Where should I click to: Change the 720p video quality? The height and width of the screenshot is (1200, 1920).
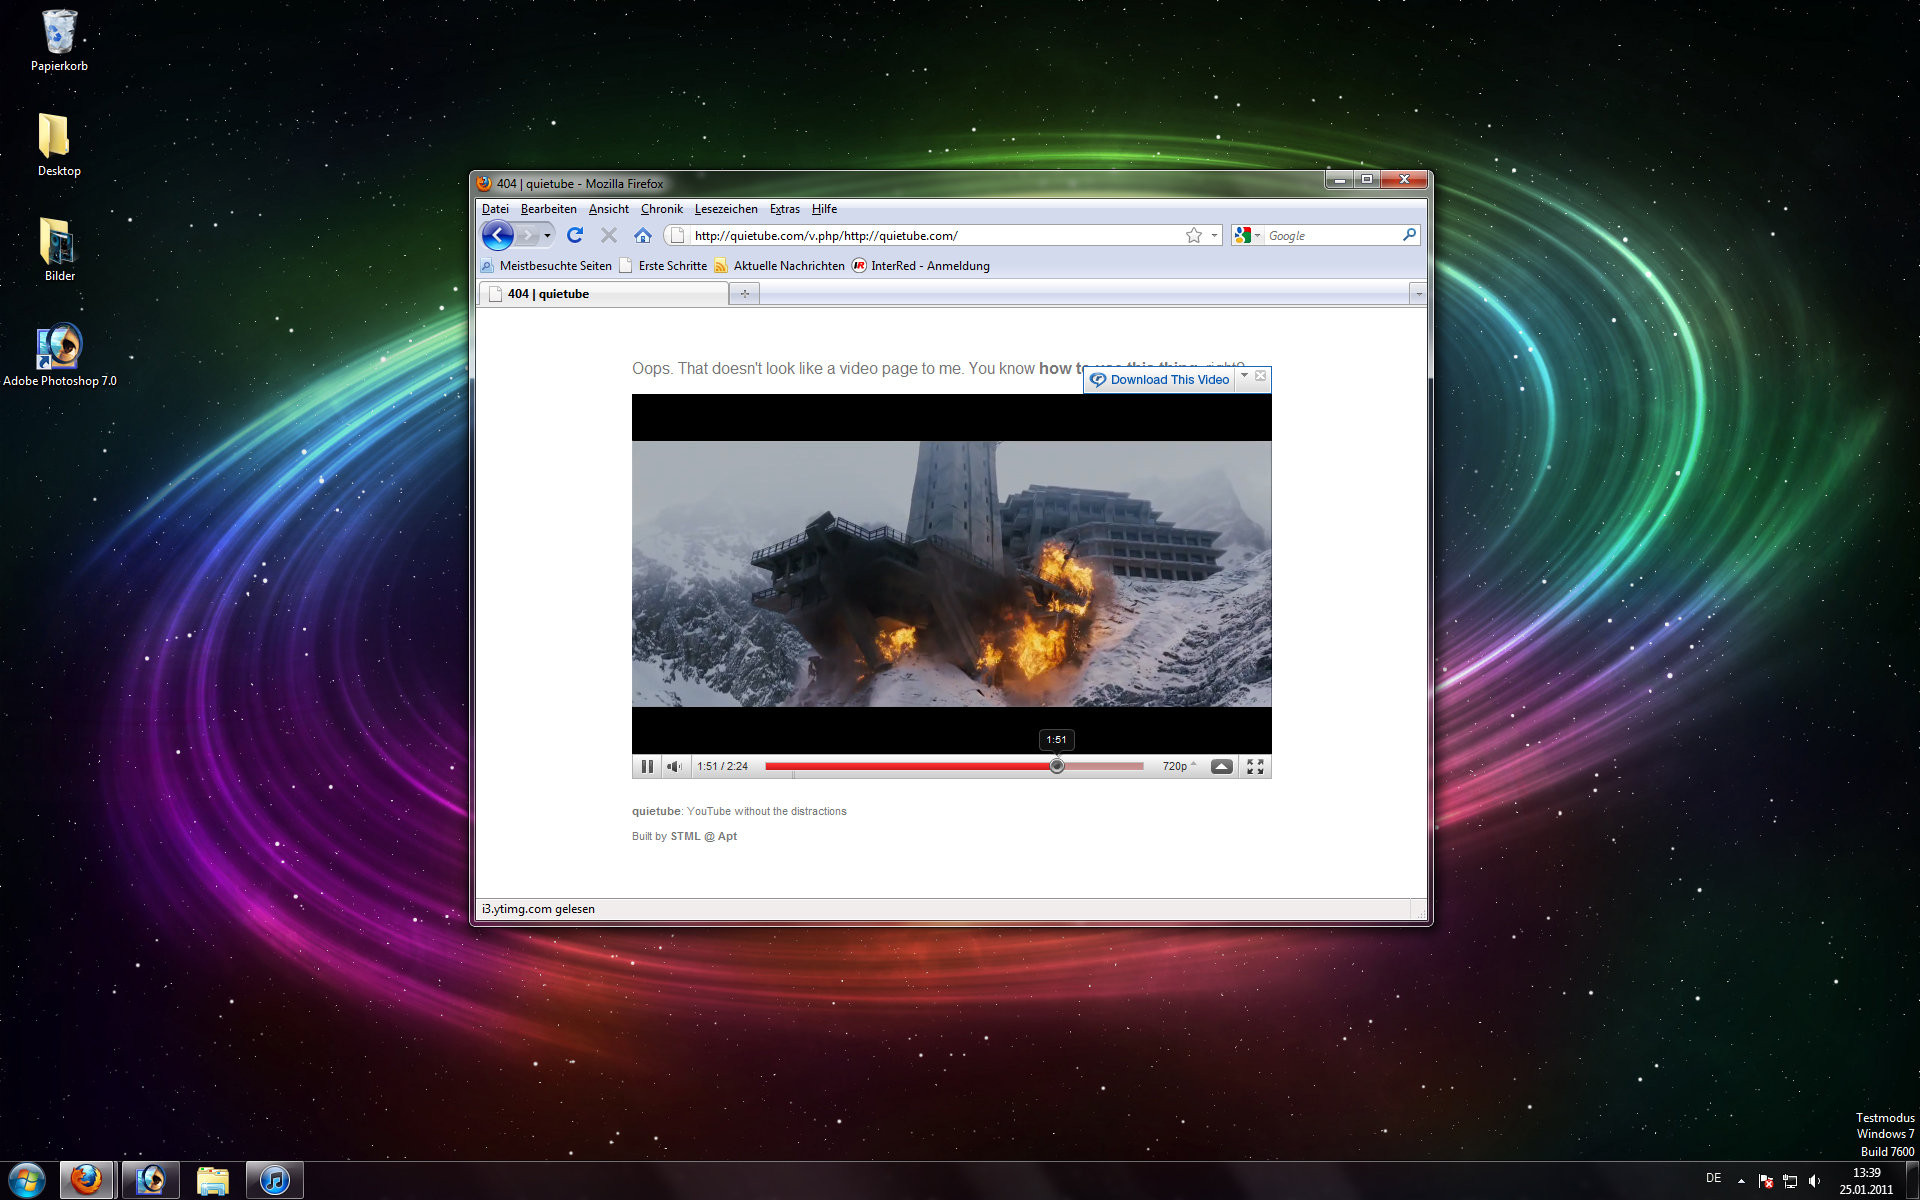1178,766
